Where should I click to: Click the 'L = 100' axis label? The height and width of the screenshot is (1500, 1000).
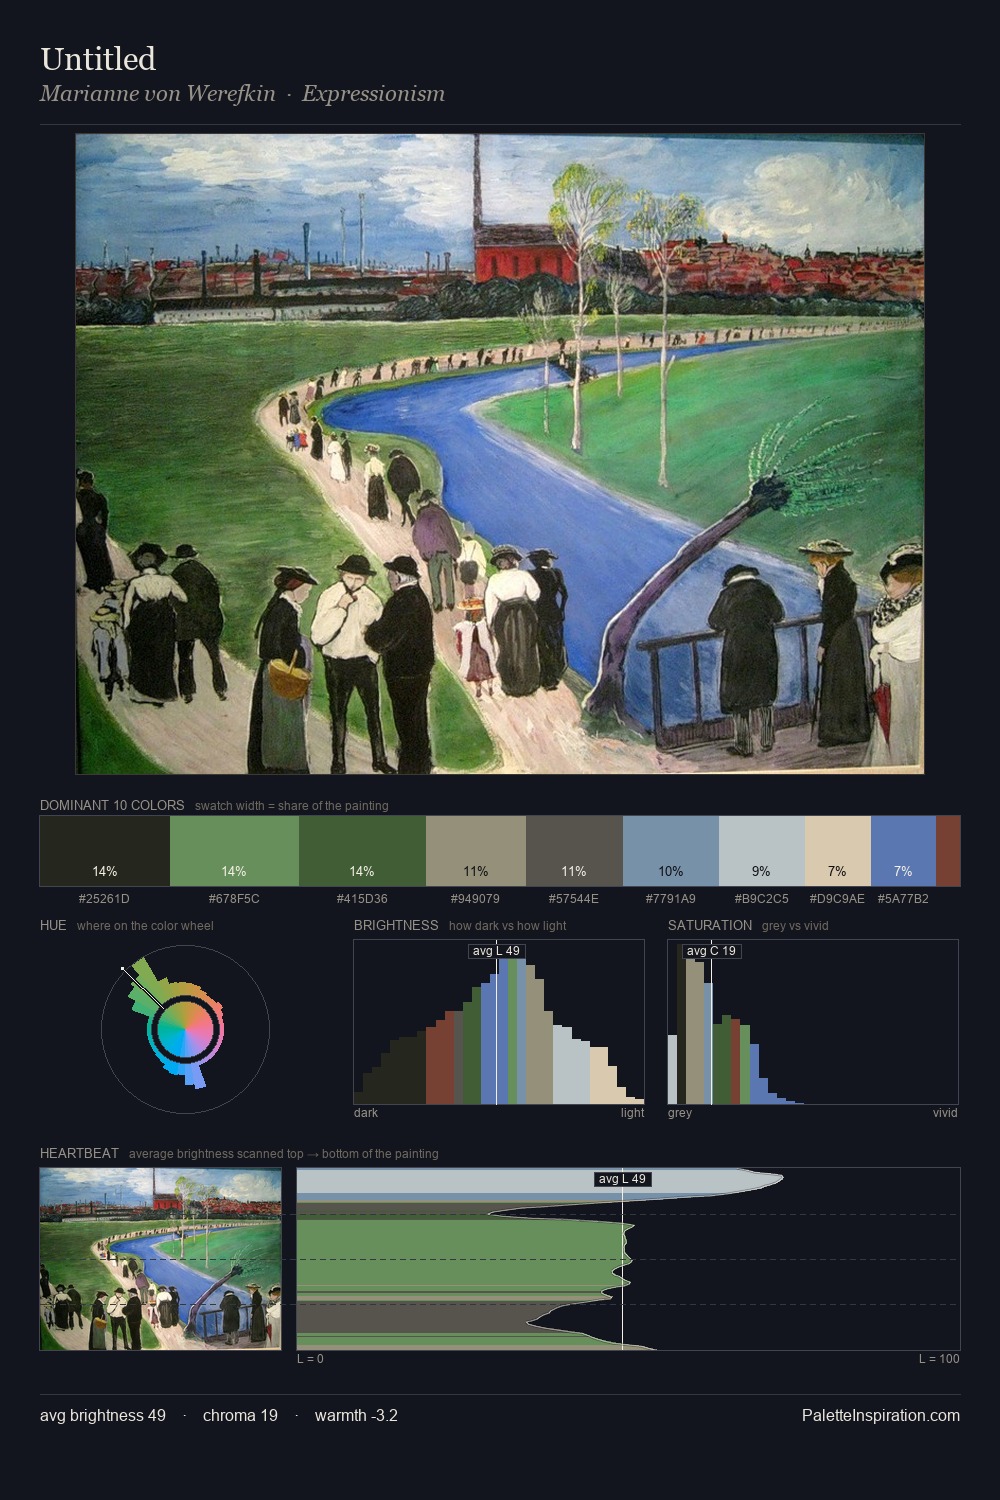[940, 1359]
